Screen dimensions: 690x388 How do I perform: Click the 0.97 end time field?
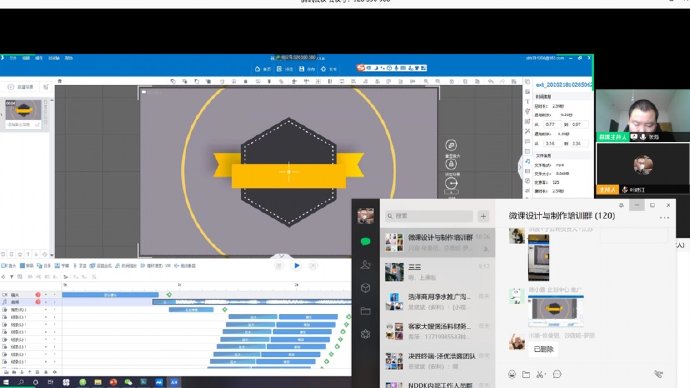(x=579, y=124)
